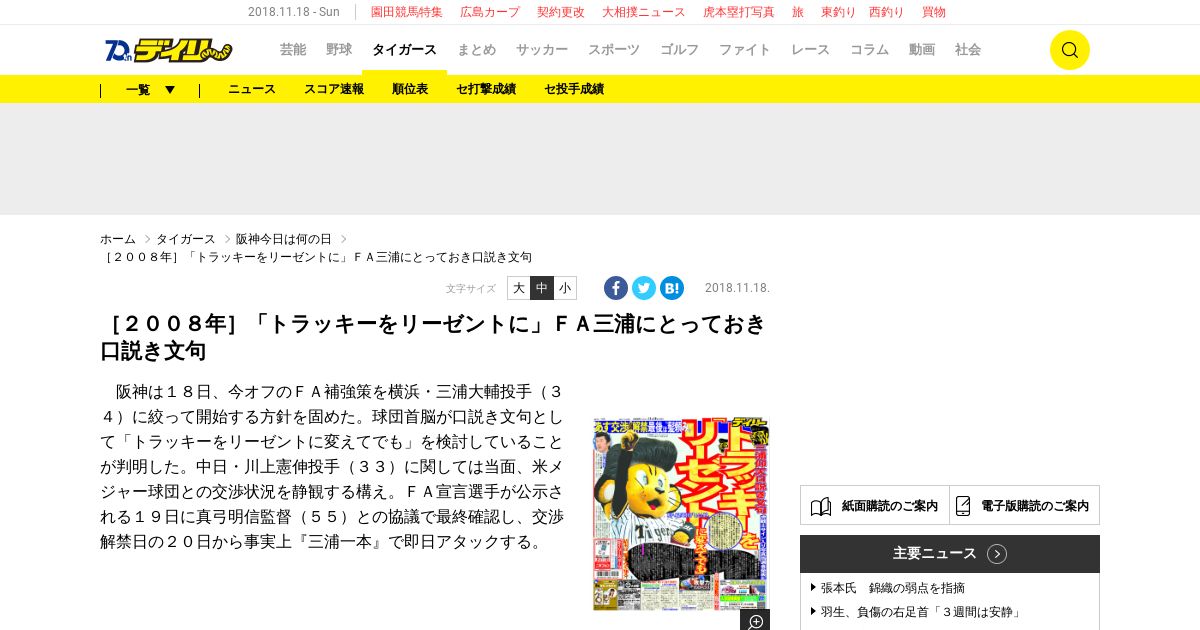Select the タイガース navigation tab
The height and width of the screenshot is (630, 1200).
(x=404, y=50)
